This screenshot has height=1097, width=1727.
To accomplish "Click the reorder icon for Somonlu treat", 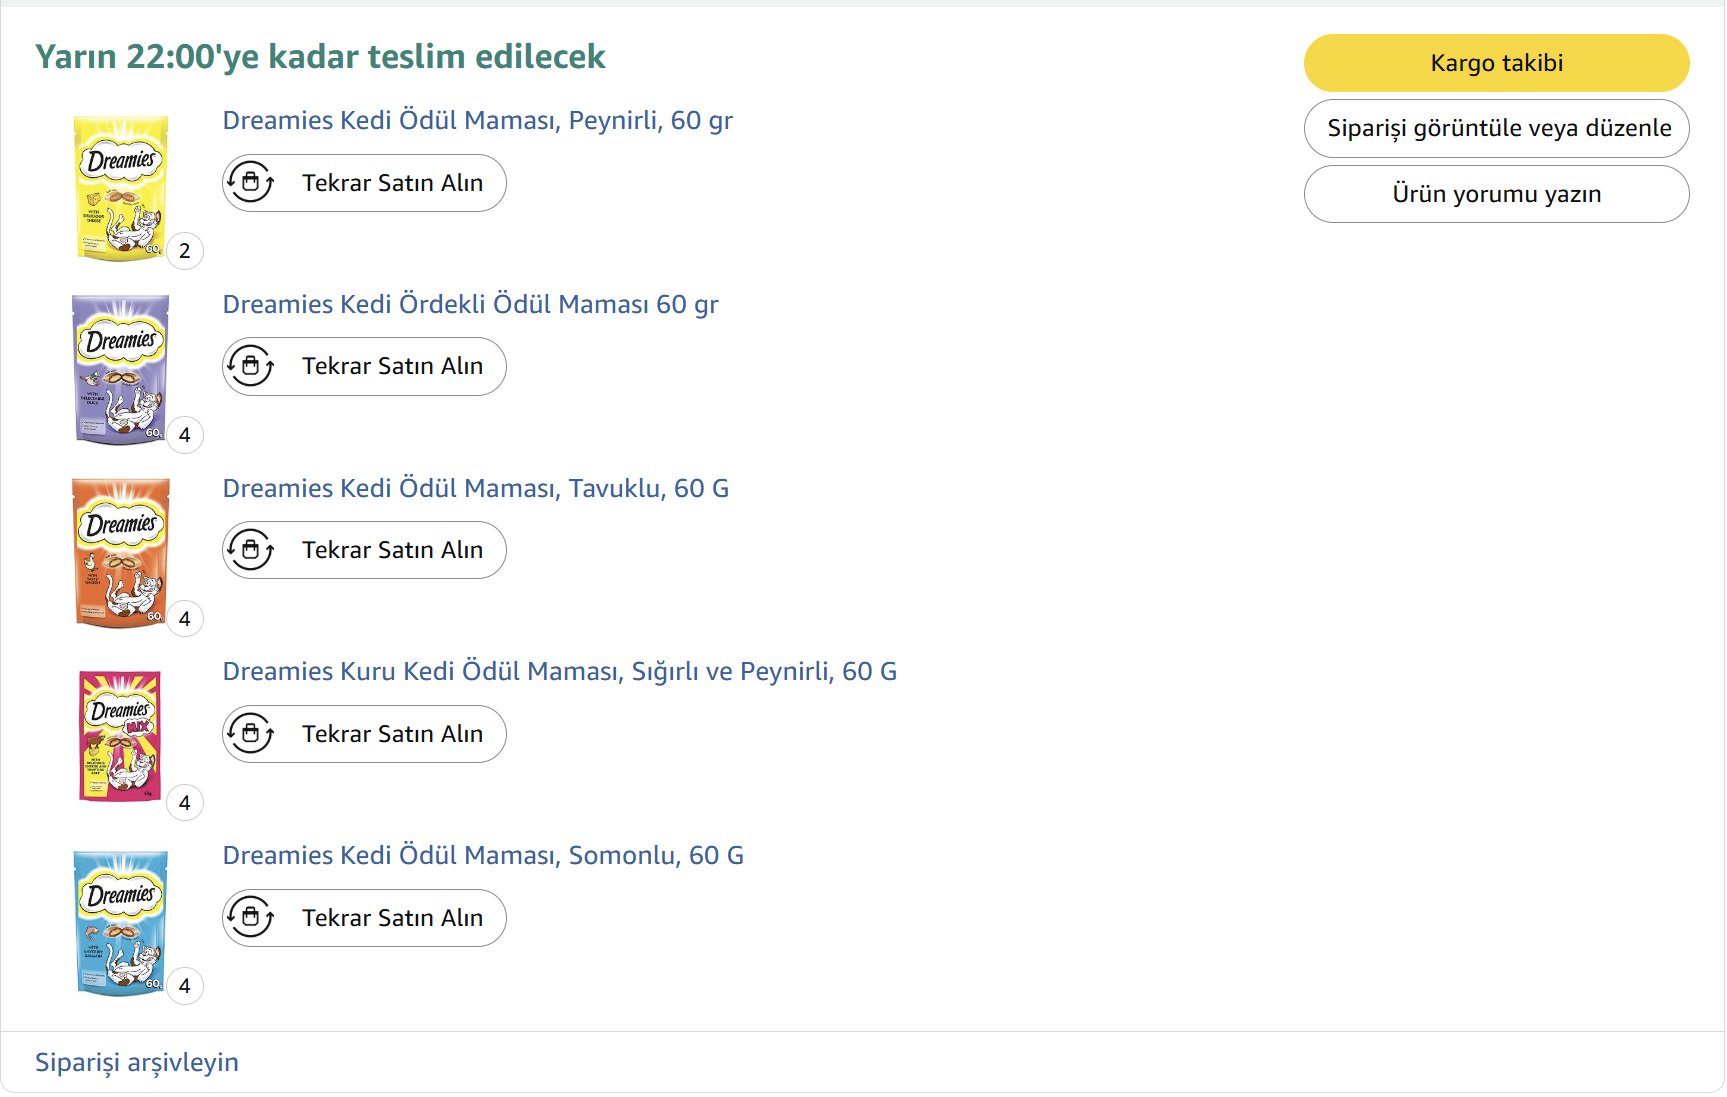I will pos(251,918).
